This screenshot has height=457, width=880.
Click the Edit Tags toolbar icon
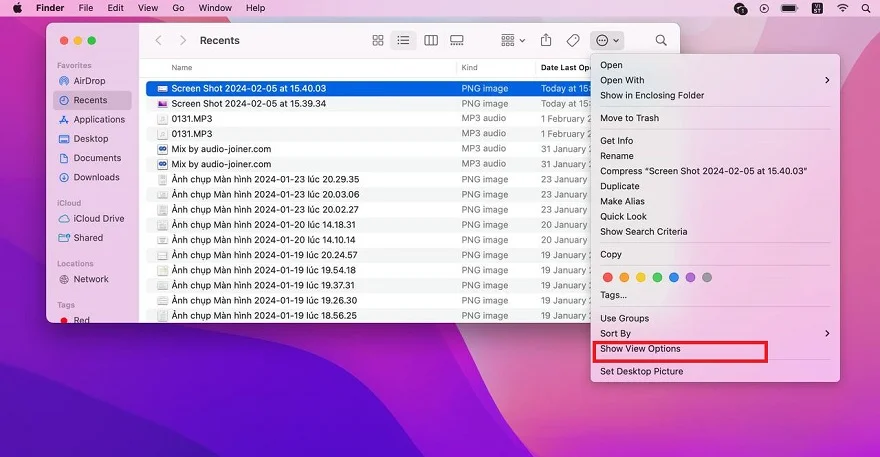pyautogui.click(x=573, y=41)
